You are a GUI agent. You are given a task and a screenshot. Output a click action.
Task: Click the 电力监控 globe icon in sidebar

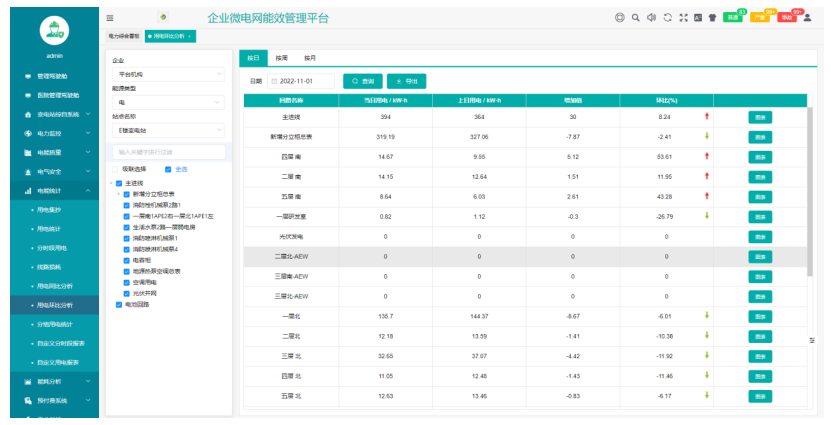[x=28, y=134]
